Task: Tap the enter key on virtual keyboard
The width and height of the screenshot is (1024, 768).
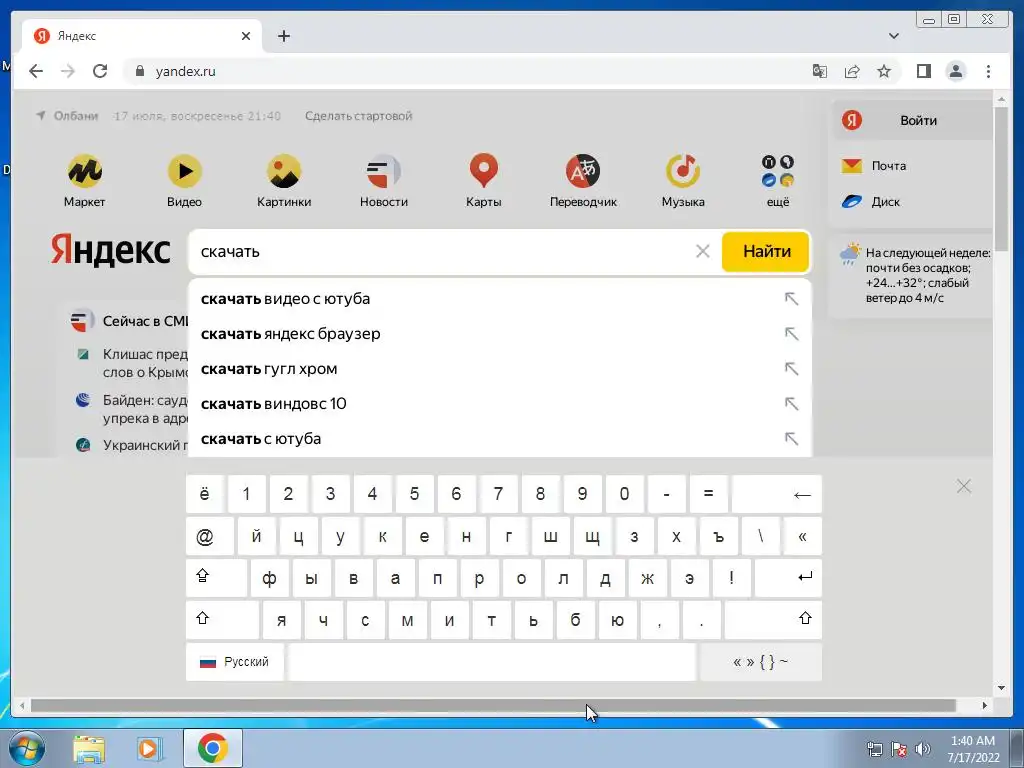Action: point(788,577)
